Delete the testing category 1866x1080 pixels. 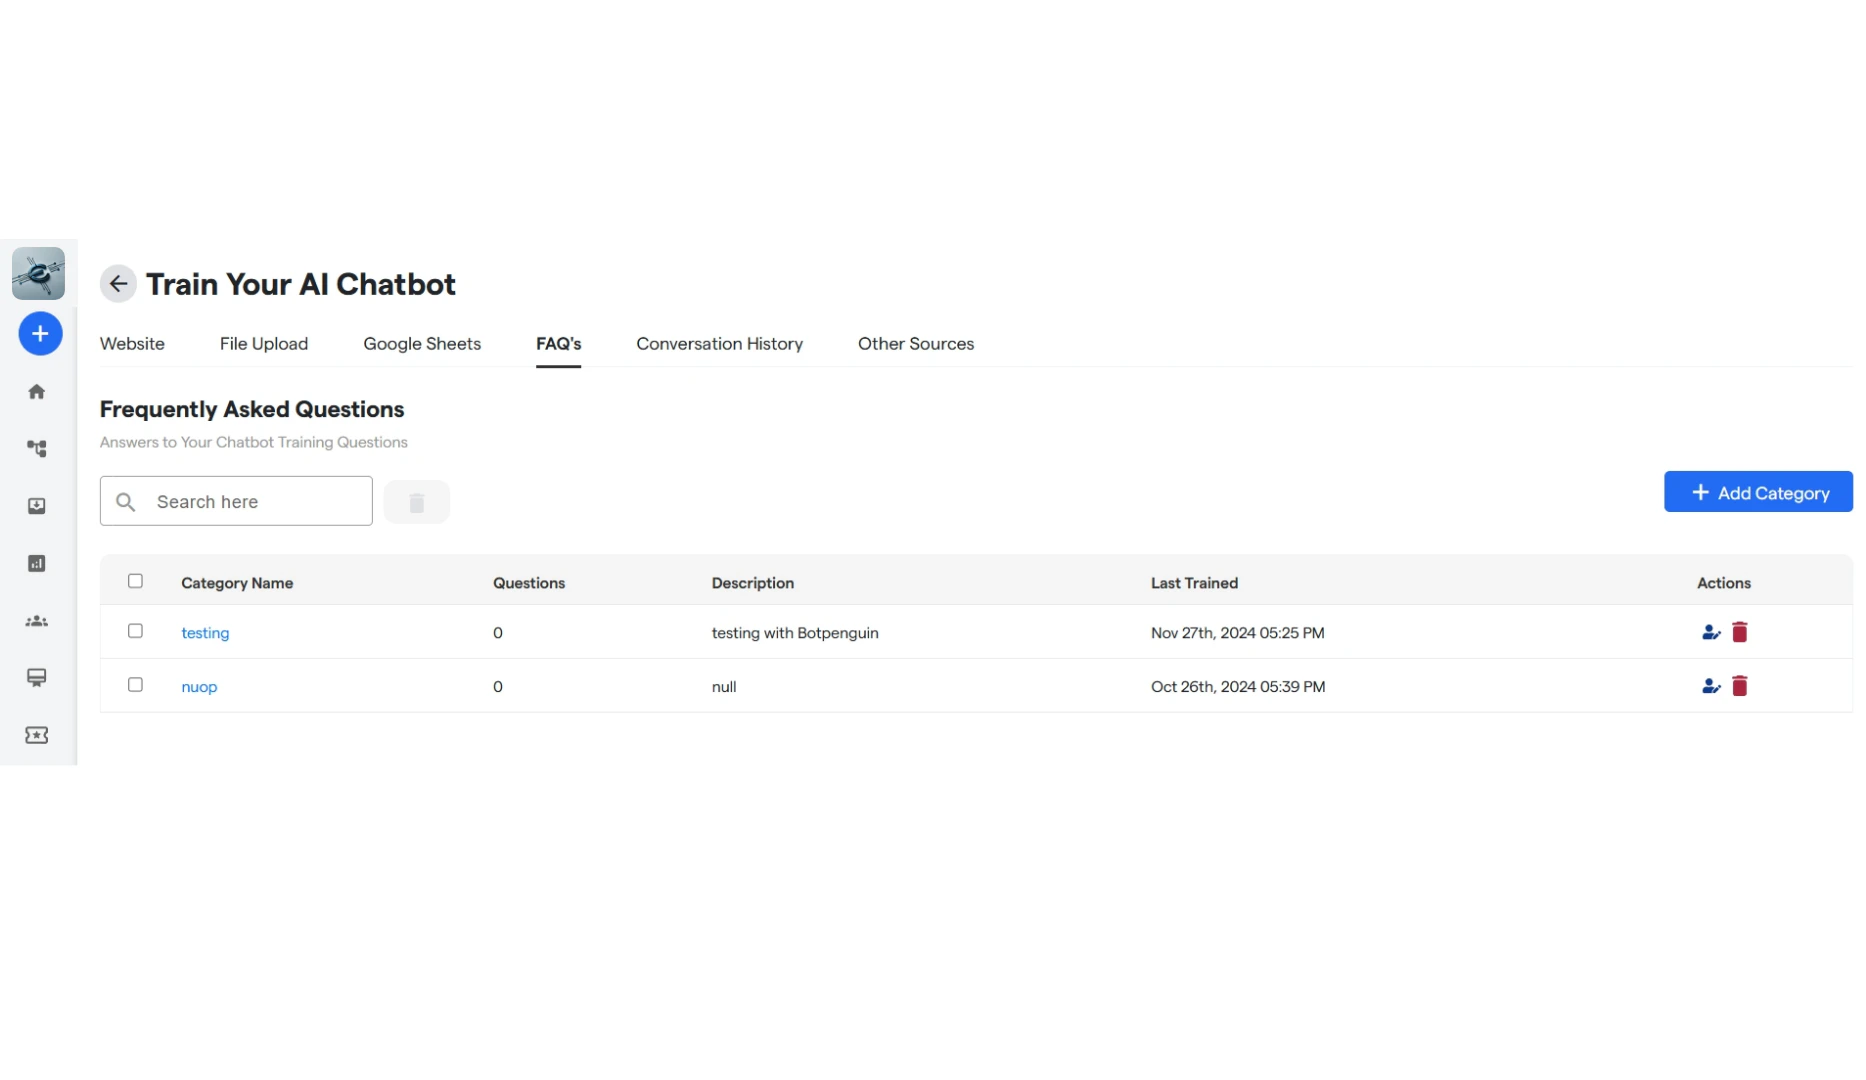(x=1740, y=632)
